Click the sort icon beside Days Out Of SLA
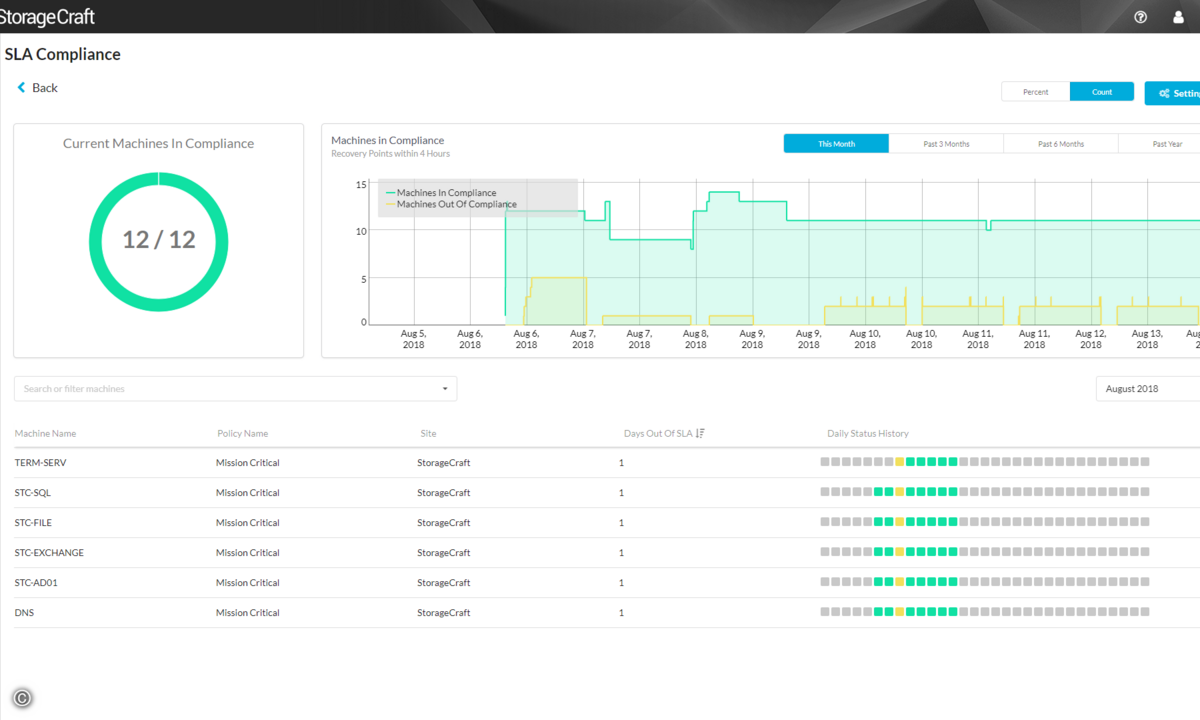The height and width of the screenshot is (720, 1200). click(700, 433)
